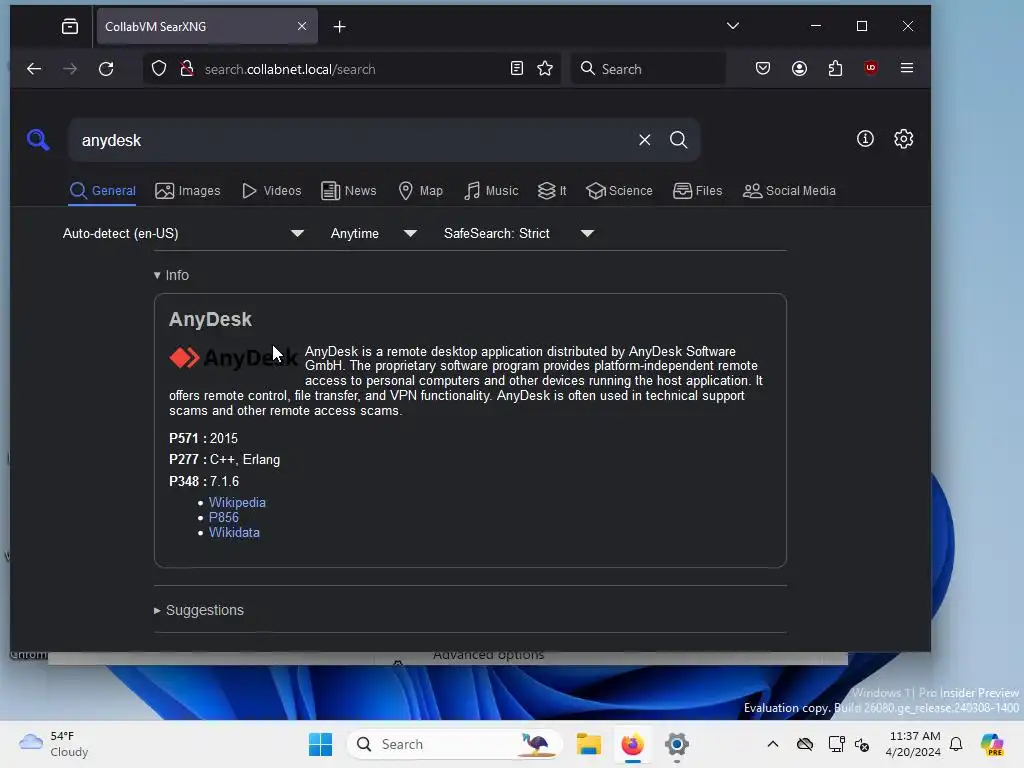Switch to Map search category
This screenshot has width=1024, height=768.
[x=420, y=191]
